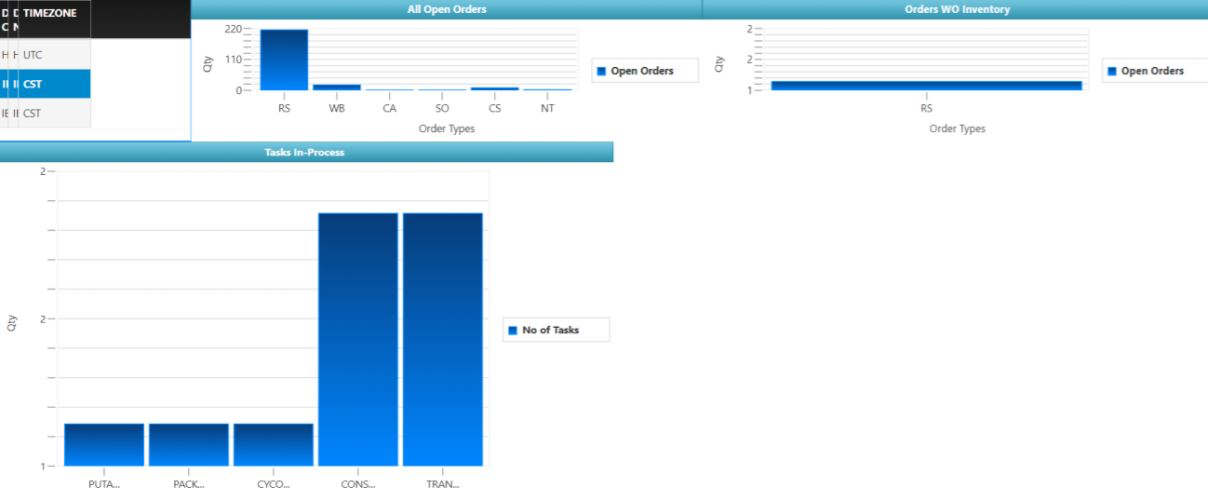Viewport: 1208px width, 499px height.
Task: Click the All Open Orders panel header
Action: click(x=447, y=9)
